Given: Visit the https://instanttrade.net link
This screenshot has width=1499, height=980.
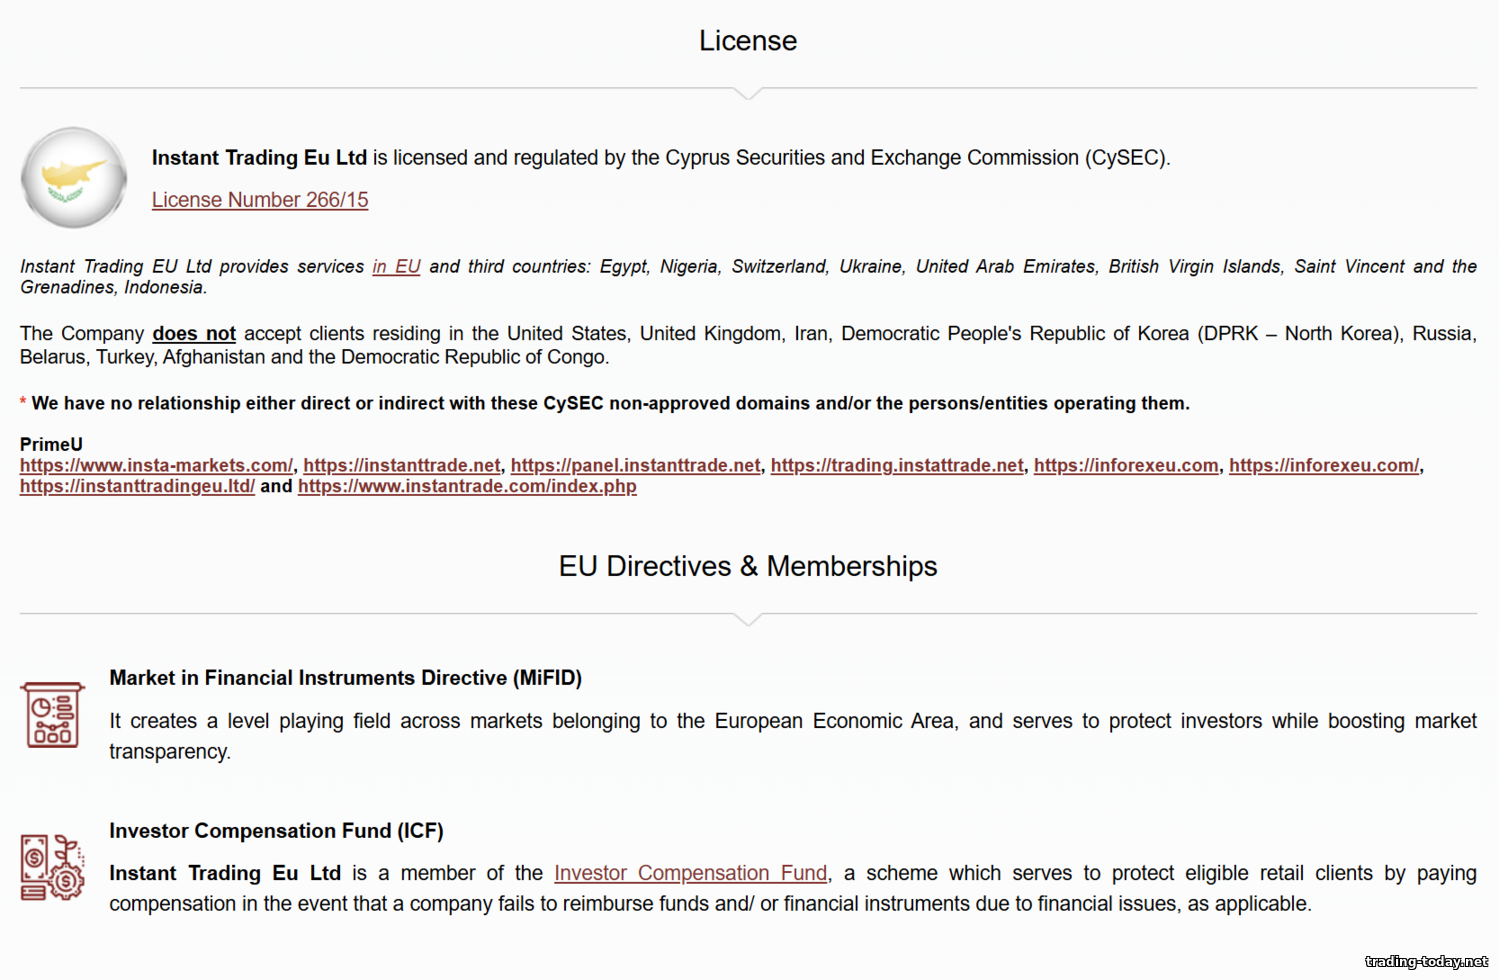Looking at the screenshot, I should pos(401,465).
